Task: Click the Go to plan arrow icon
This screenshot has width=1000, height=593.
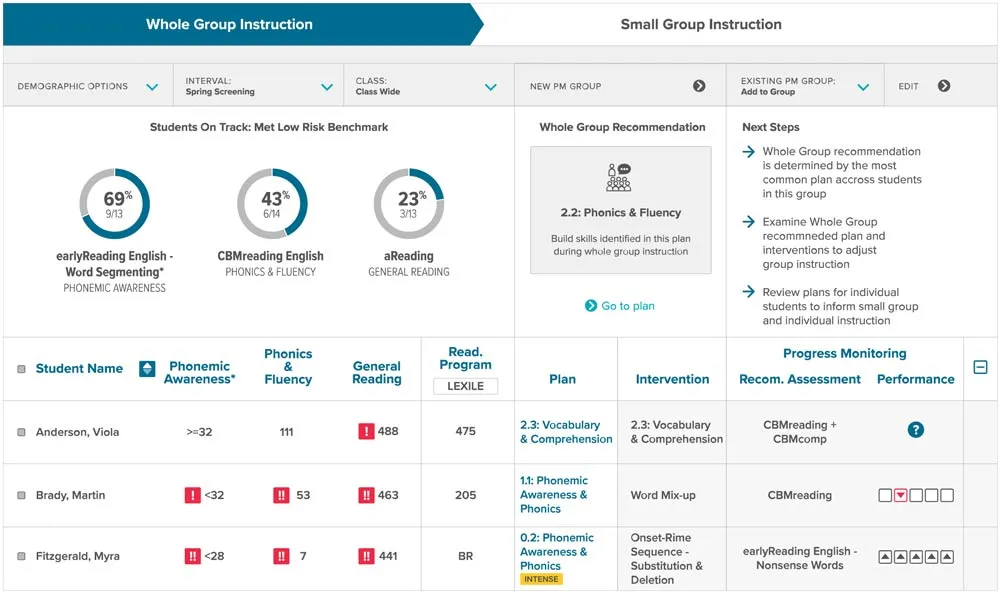Action: pos(591,306)
